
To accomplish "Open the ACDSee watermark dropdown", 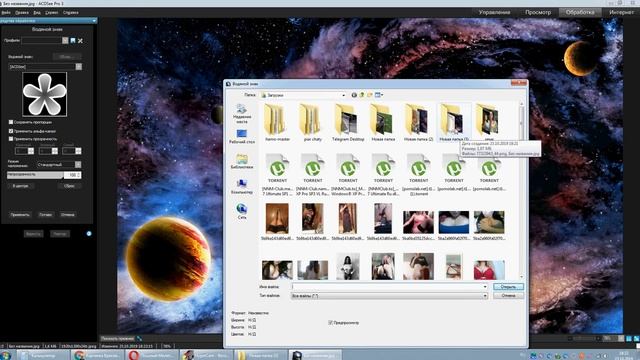I will pyautogui.click(x=79, y=67).
